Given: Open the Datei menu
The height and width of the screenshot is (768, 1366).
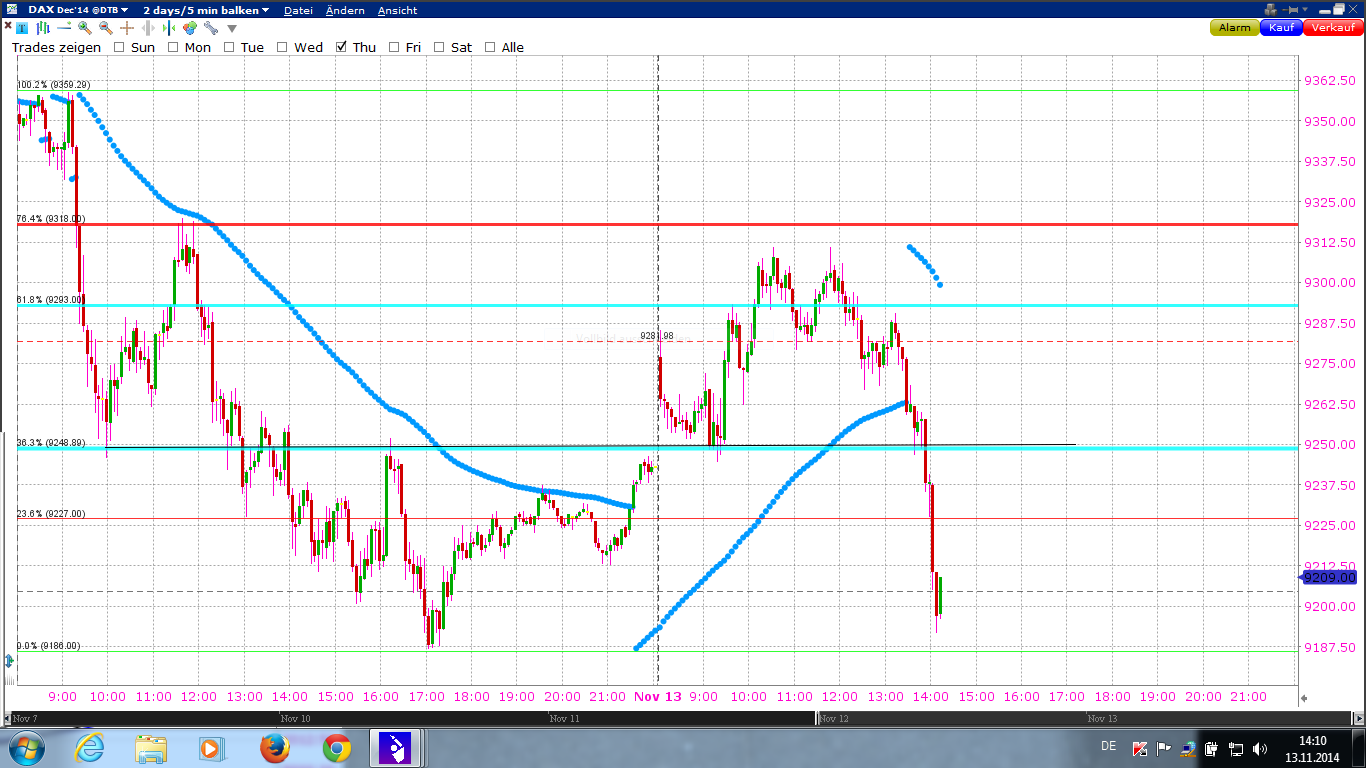Looking at the screenshot, I should tap(298, 10).
